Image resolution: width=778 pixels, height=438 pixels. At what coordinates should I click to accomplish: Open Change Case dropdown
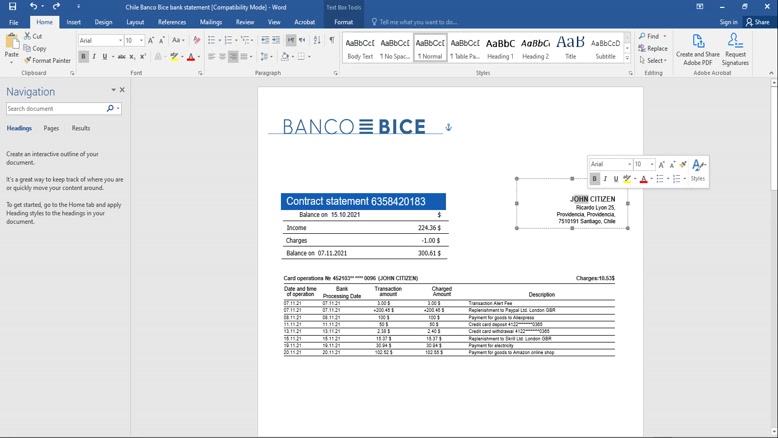pyautogui.click(x=177, y=40)
